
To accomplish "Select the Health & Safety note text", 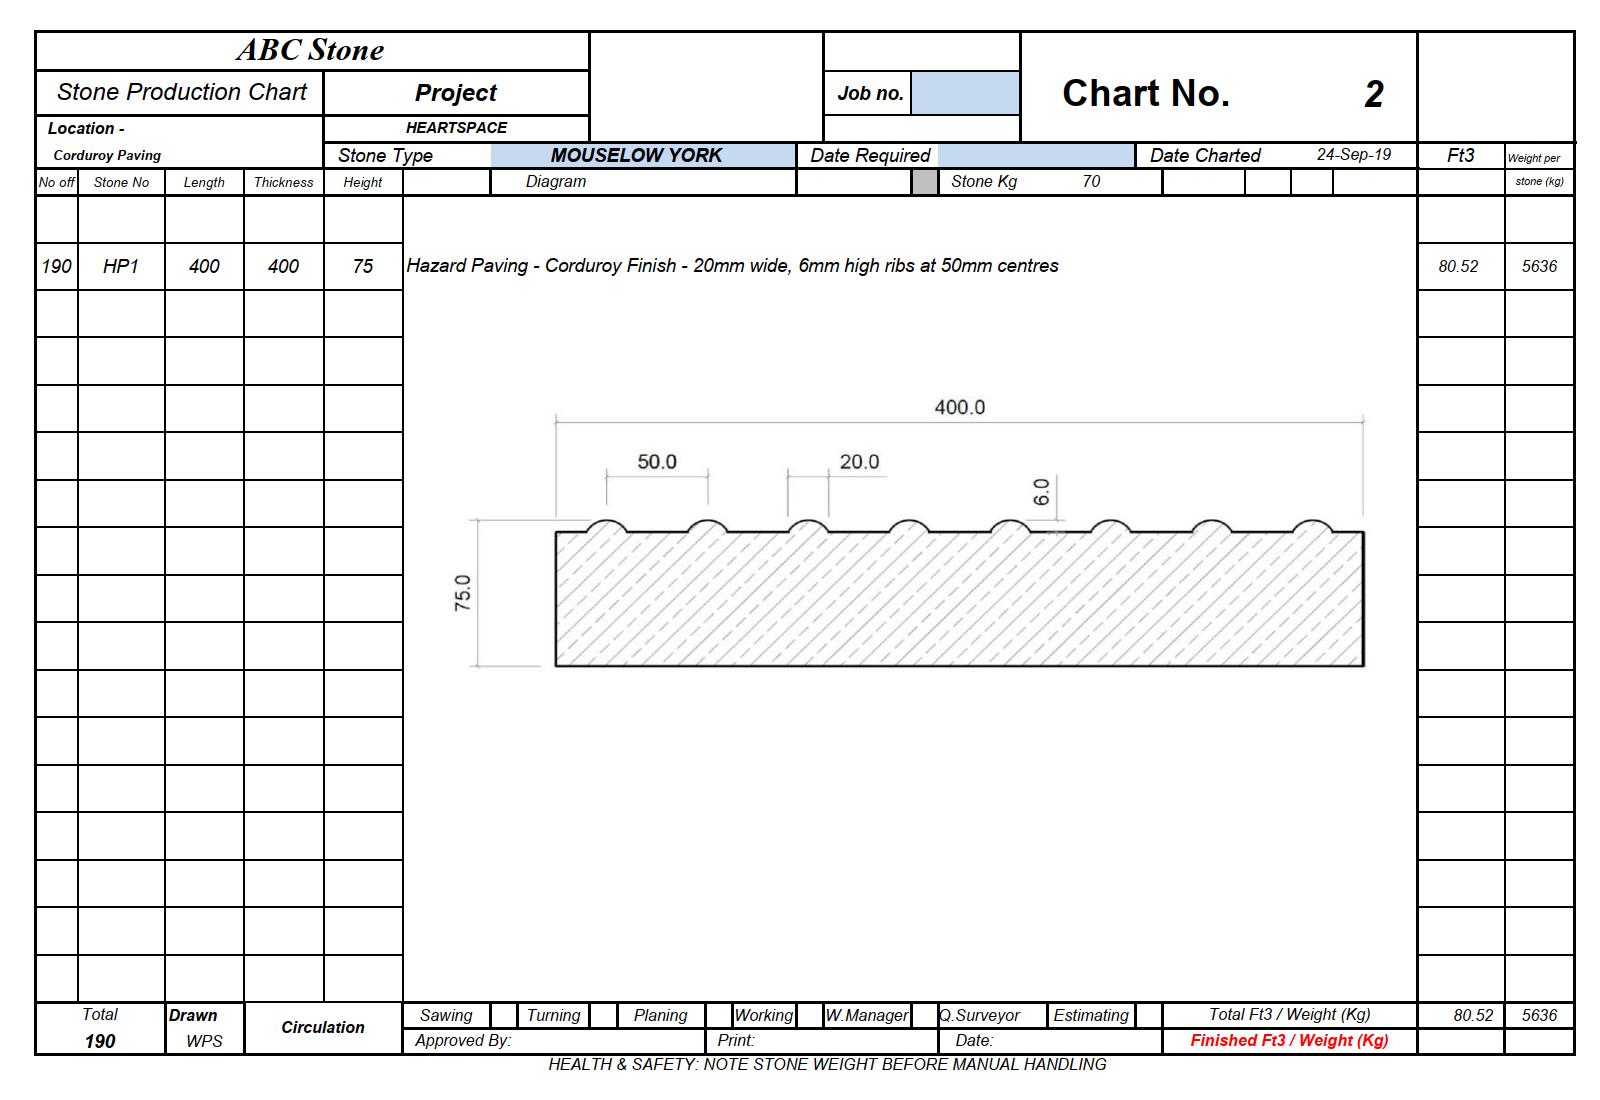I will 827,1064.
